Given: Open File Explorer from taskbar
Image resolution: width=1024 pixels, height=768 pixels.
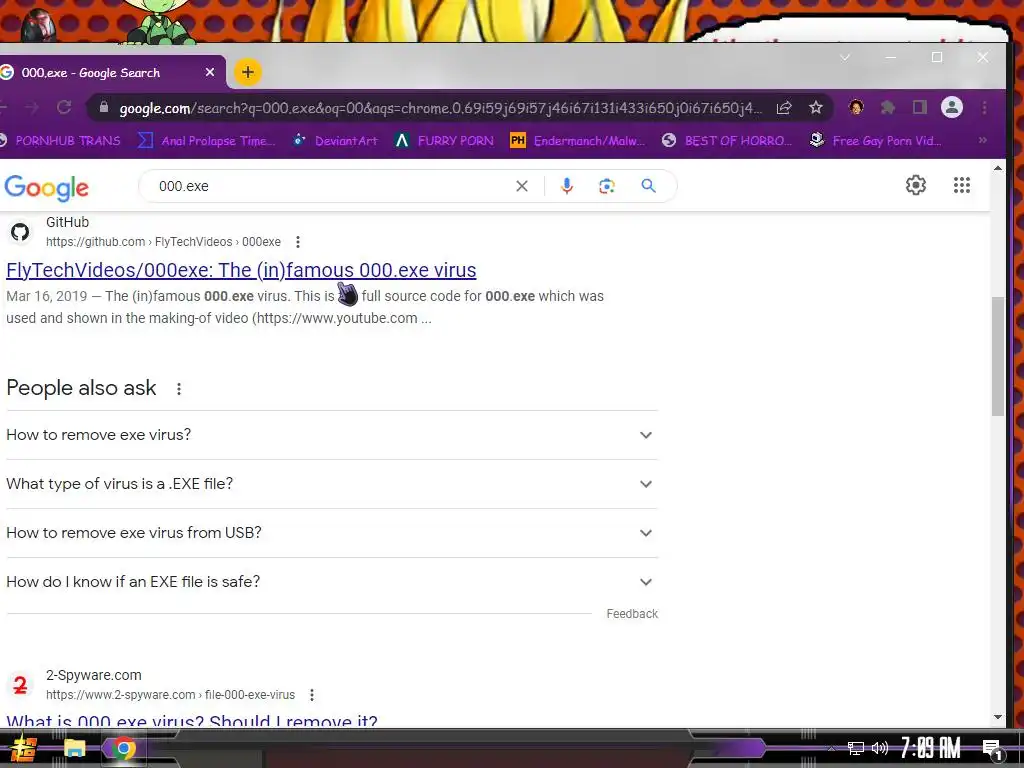Looking at the screenshot, I should [74, 748].
